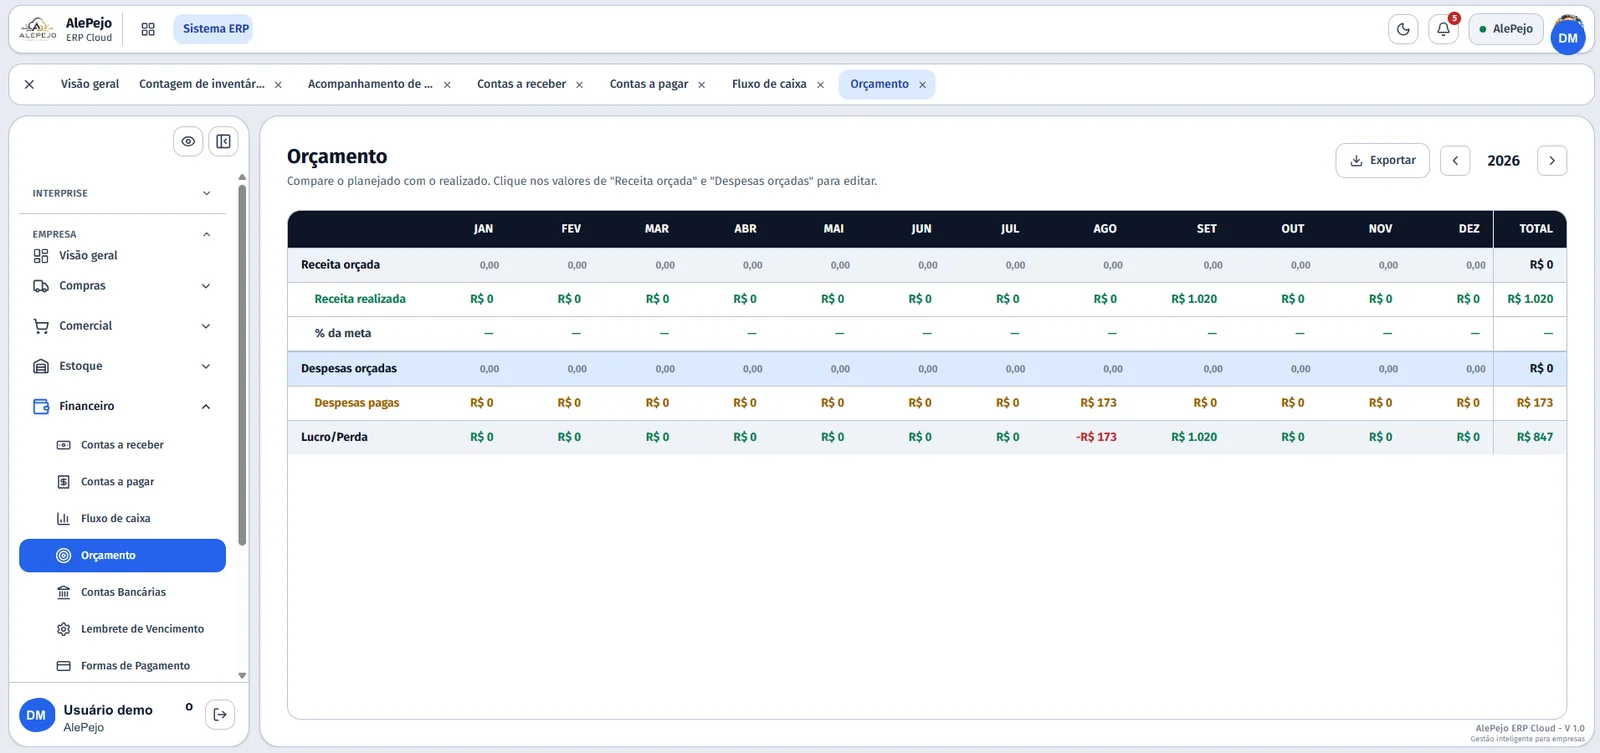Click the Lembrete de Vencimento gear icon
The width and height of the screenshot is (1600, 753).
tap(63, 629)
